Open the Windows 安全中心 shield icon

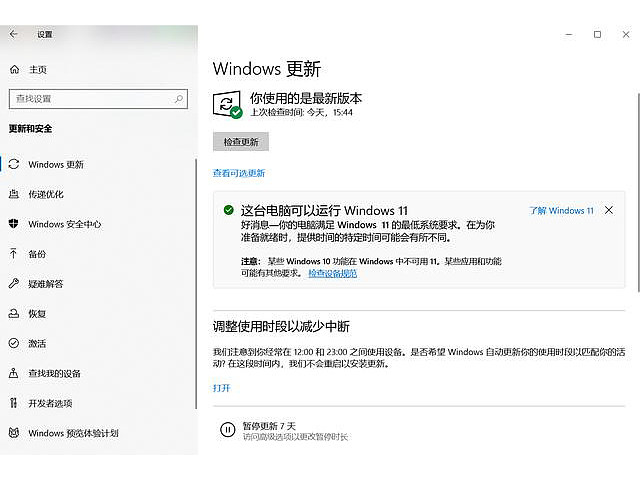(14, 224)
